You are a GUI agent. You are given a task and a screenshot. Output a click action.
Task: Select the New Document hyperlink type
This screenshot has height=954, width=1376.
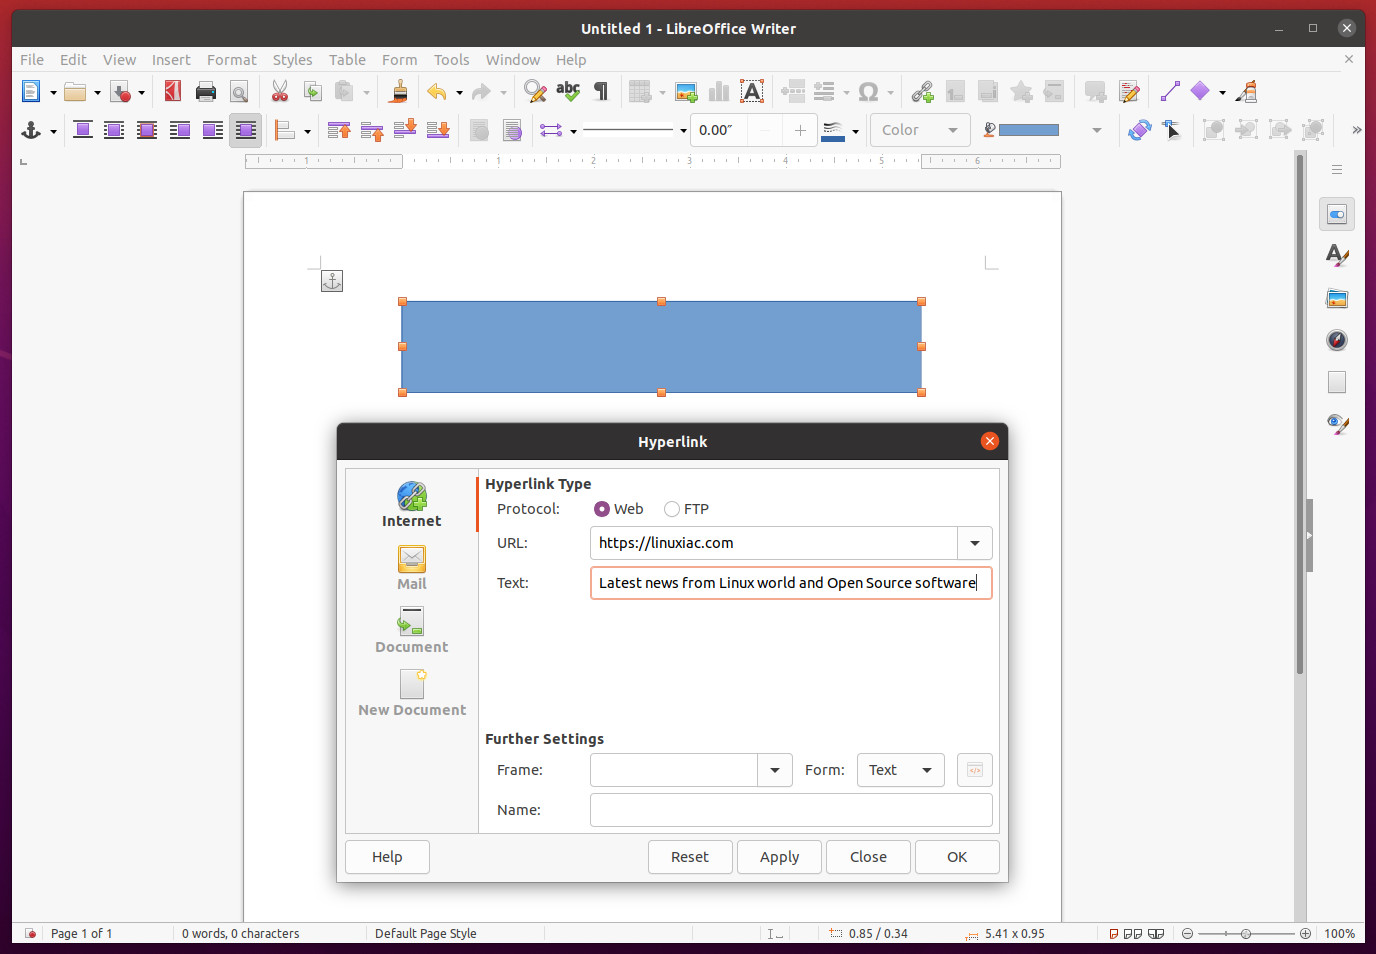(412, 693)
